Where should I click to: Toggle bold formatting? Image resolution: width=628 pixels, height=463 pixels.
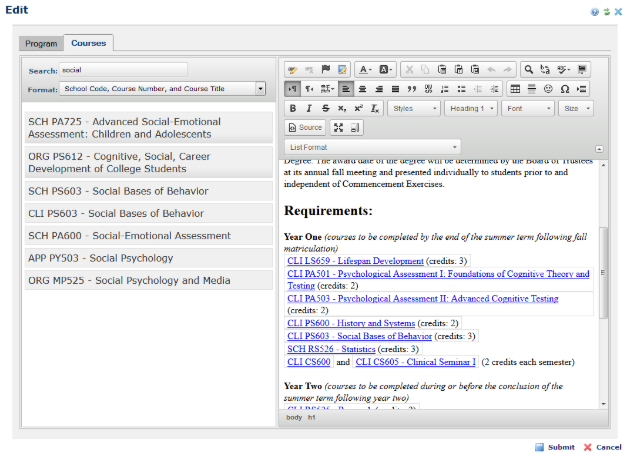pos(292,109)
